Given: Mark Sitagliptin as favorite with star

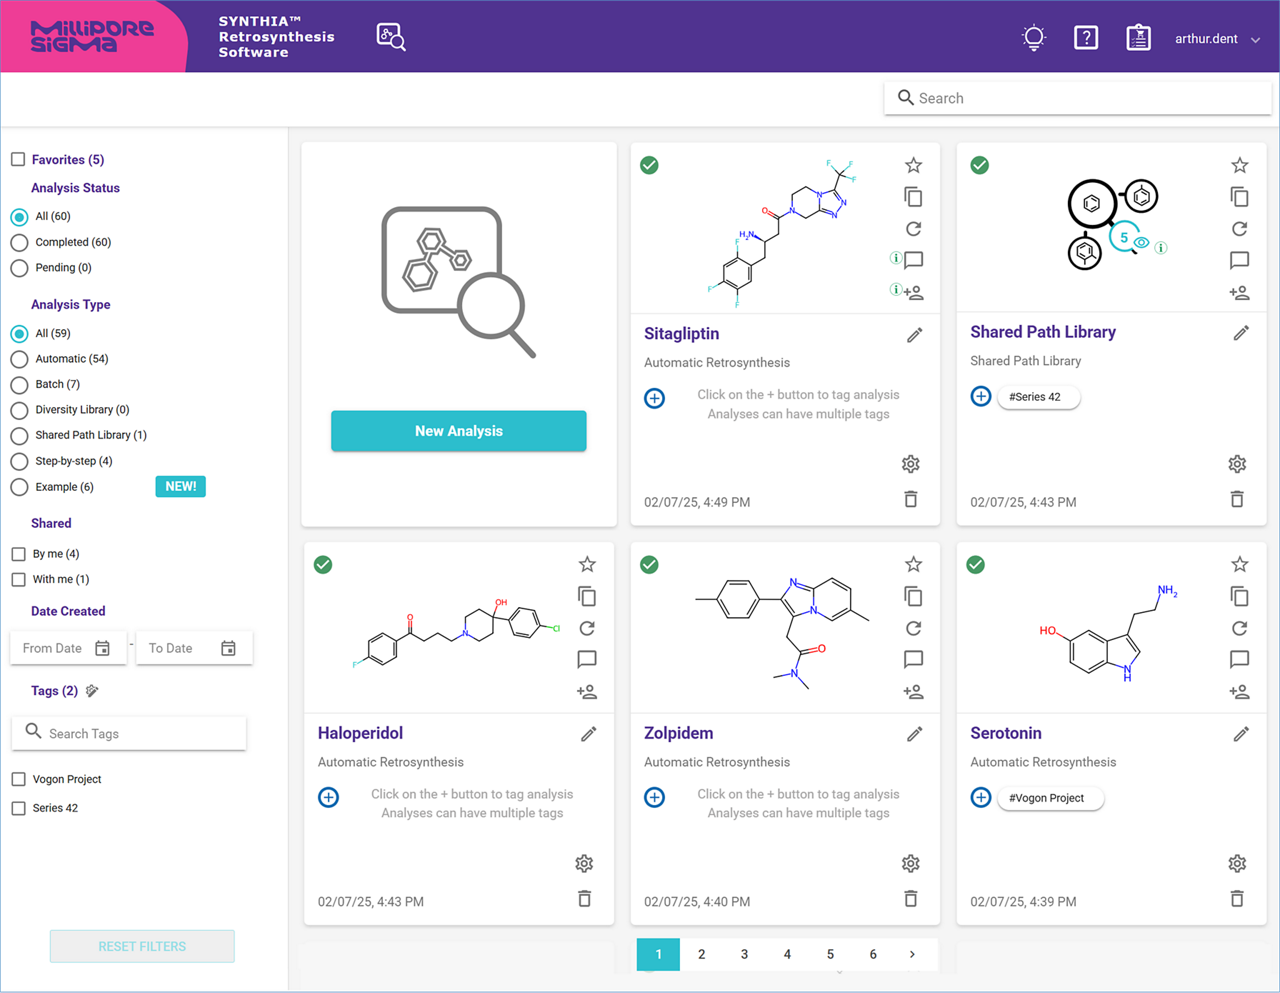Looking at the screenshot, I should pos(913,165).
